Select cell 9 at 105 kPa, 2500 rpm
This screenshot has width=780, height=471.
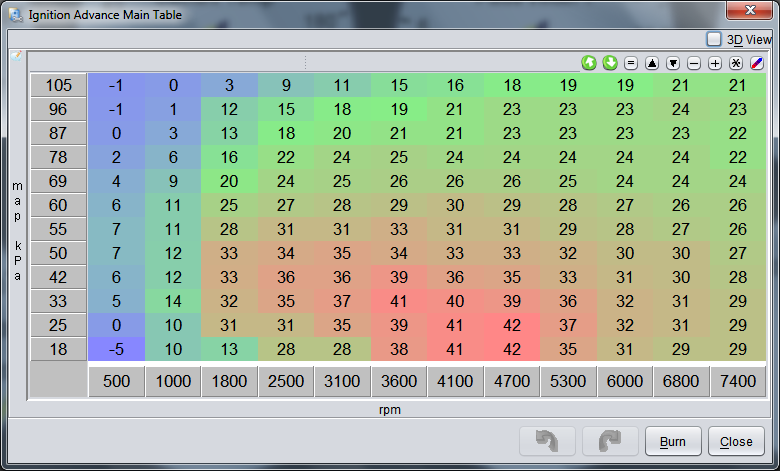click(286, 85)
